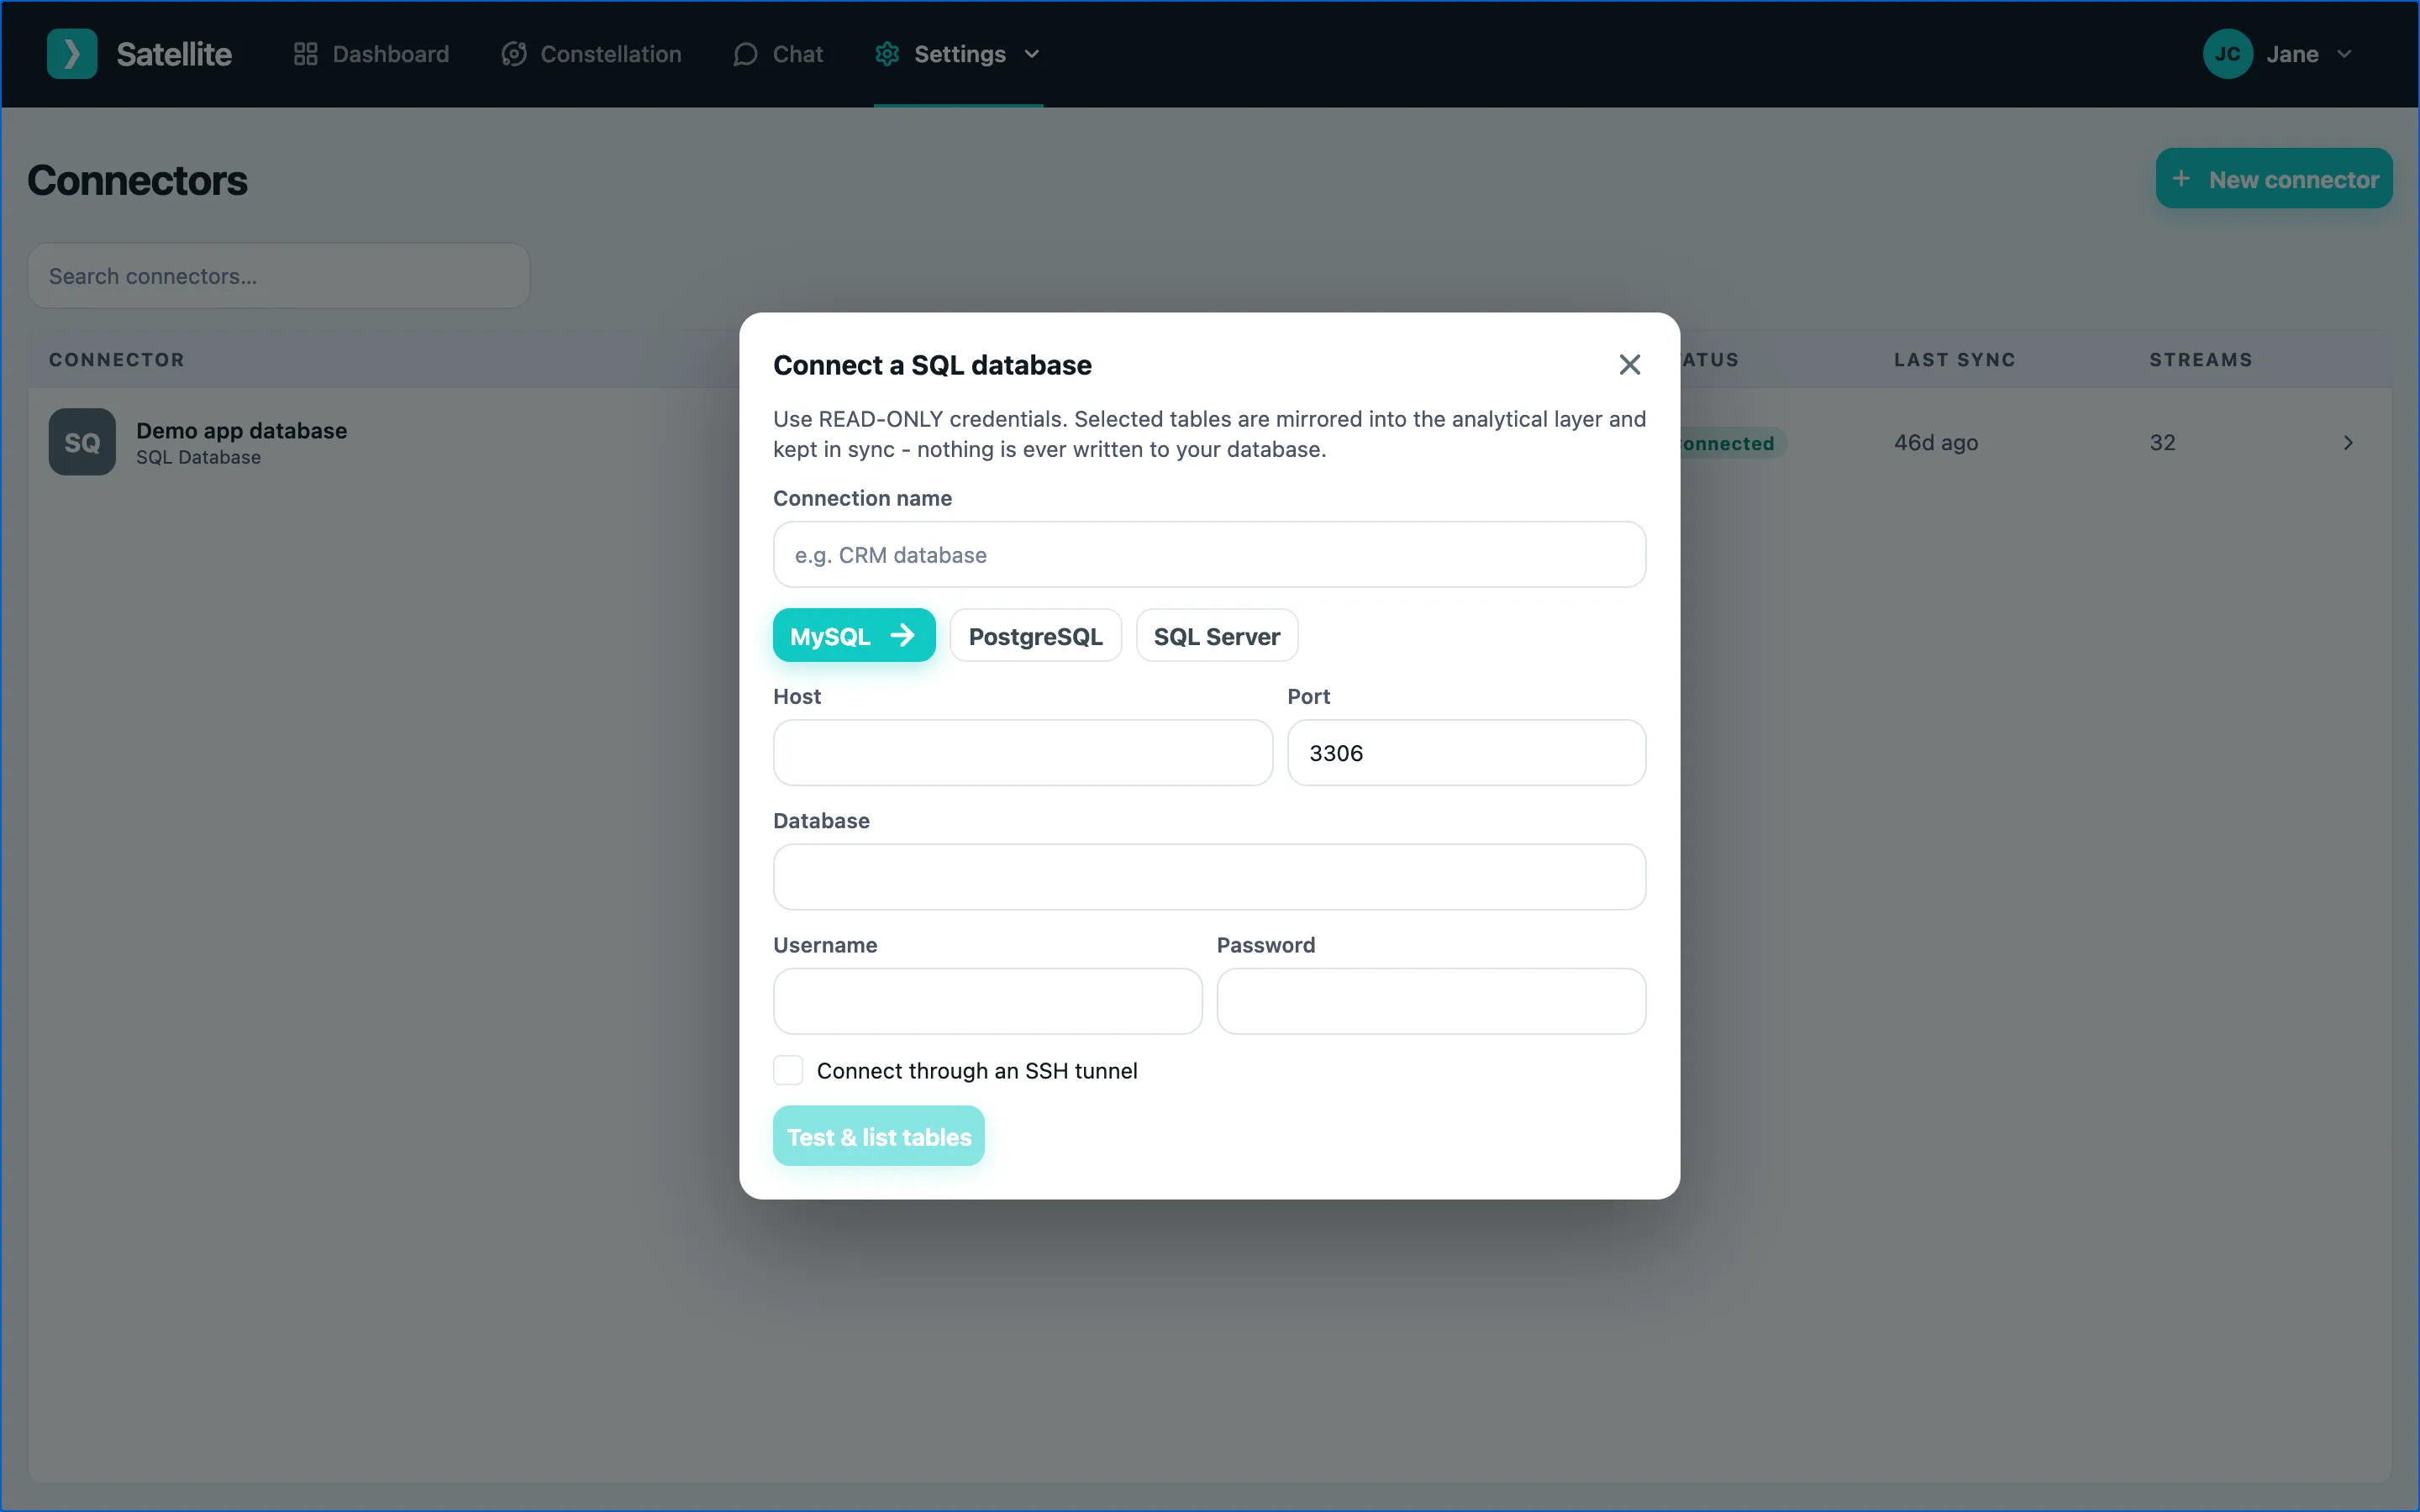Open the Jane user menu chevron
The image size is (2420, 1512).
[x=2344, y=54]
